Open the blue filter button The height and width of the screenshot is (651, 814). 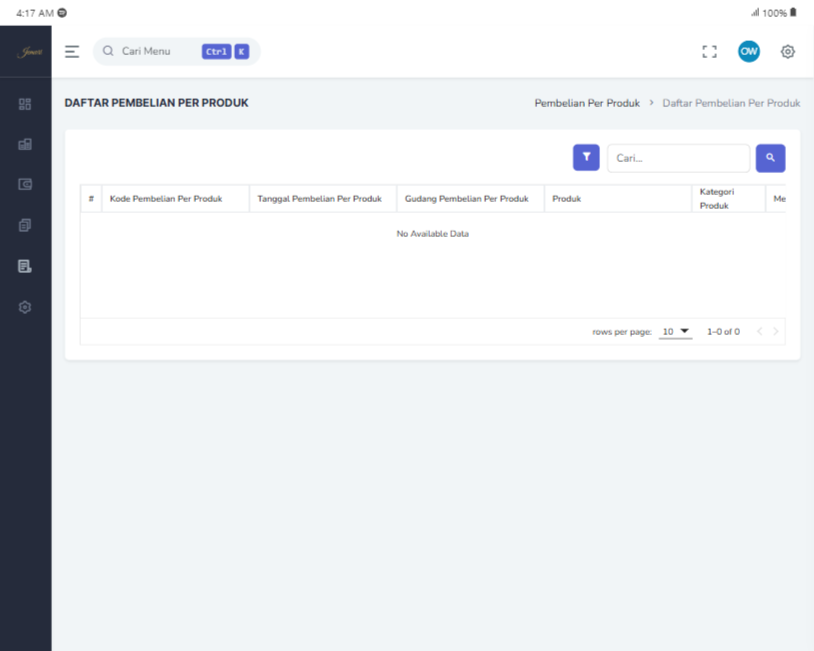pyautogui.click(x=586, y=158)
